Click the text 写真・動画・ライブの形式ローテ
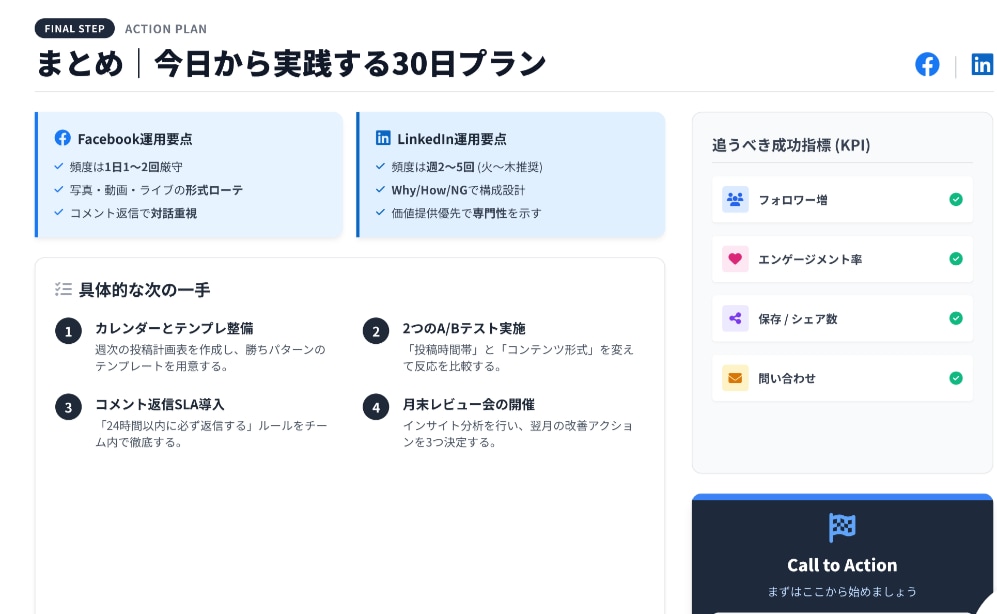Image resolution: width=997 pixels, height=614 pixels. tap(156, 190)
